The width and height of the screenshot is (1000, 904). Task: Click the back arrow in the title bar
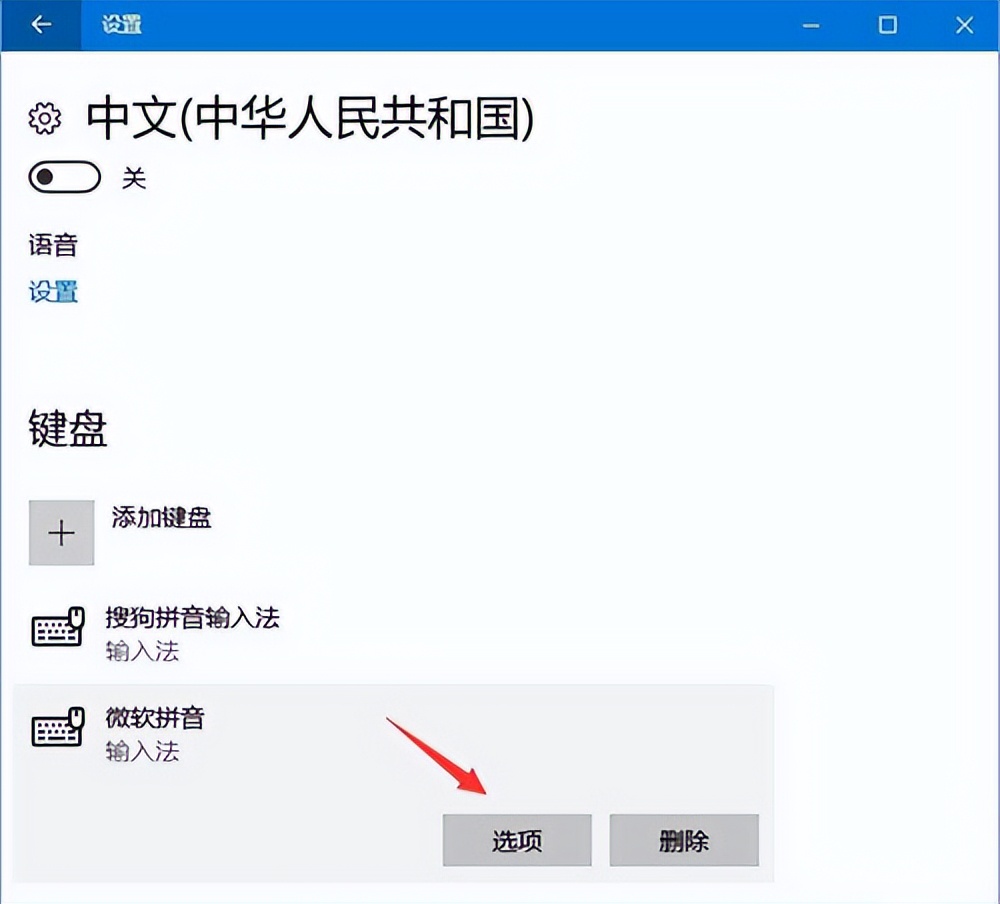click(40, 24)
